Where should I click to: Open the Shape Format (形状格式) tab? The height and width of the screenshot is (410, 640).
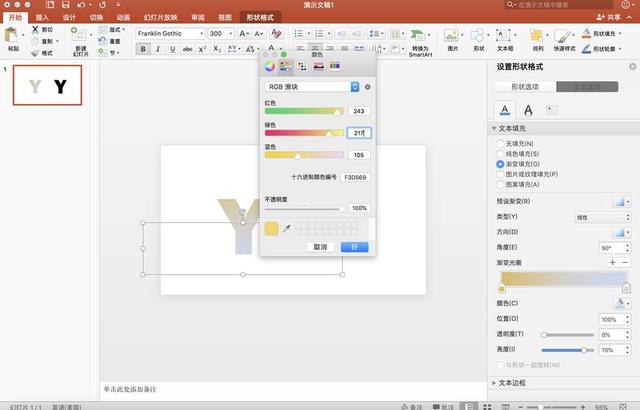click(x=260, y=18)
